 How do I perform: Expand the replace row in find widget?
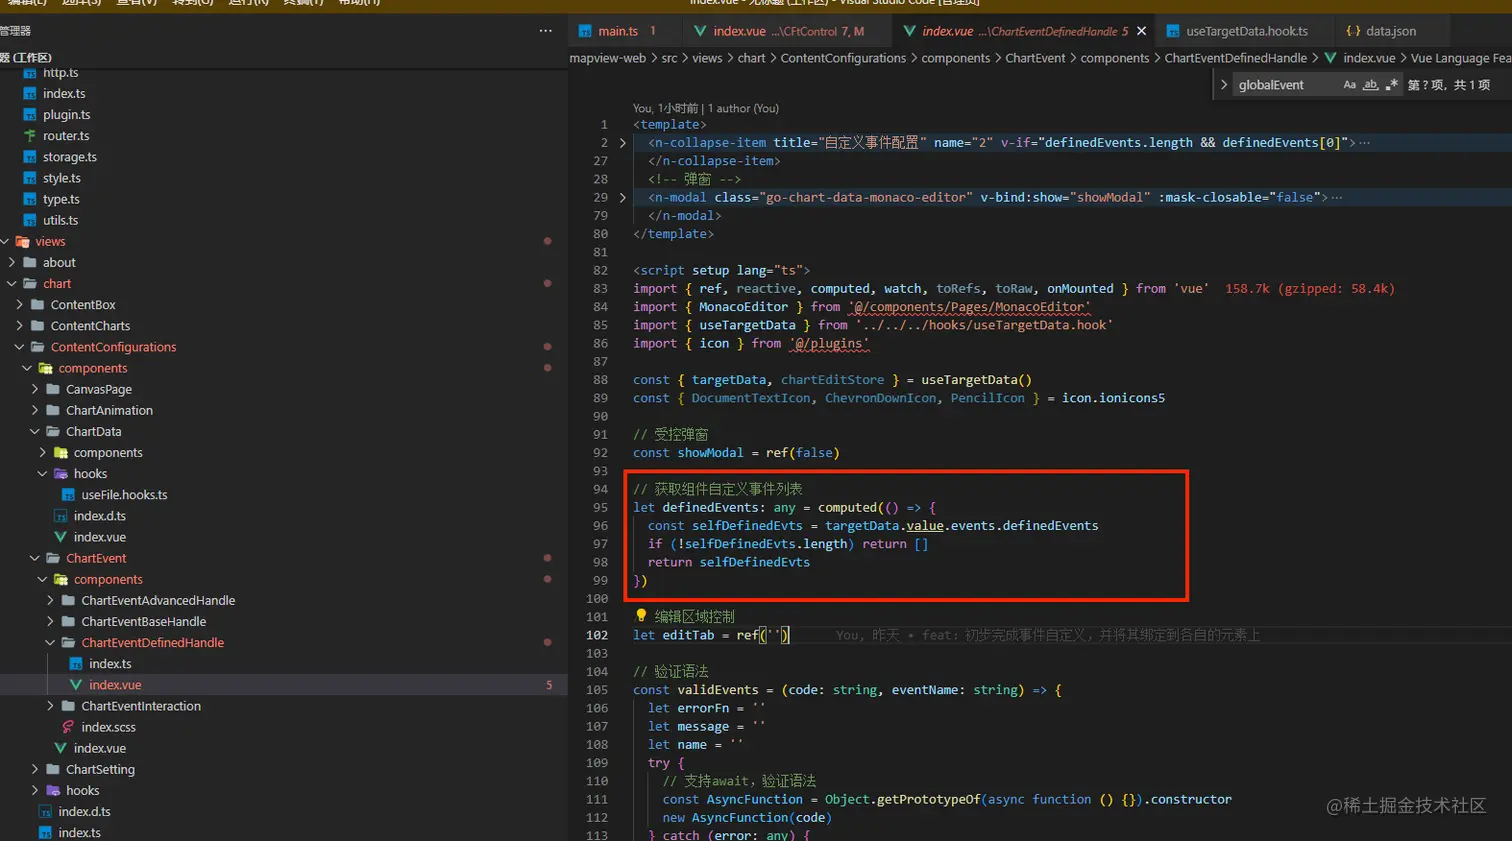1224,85
